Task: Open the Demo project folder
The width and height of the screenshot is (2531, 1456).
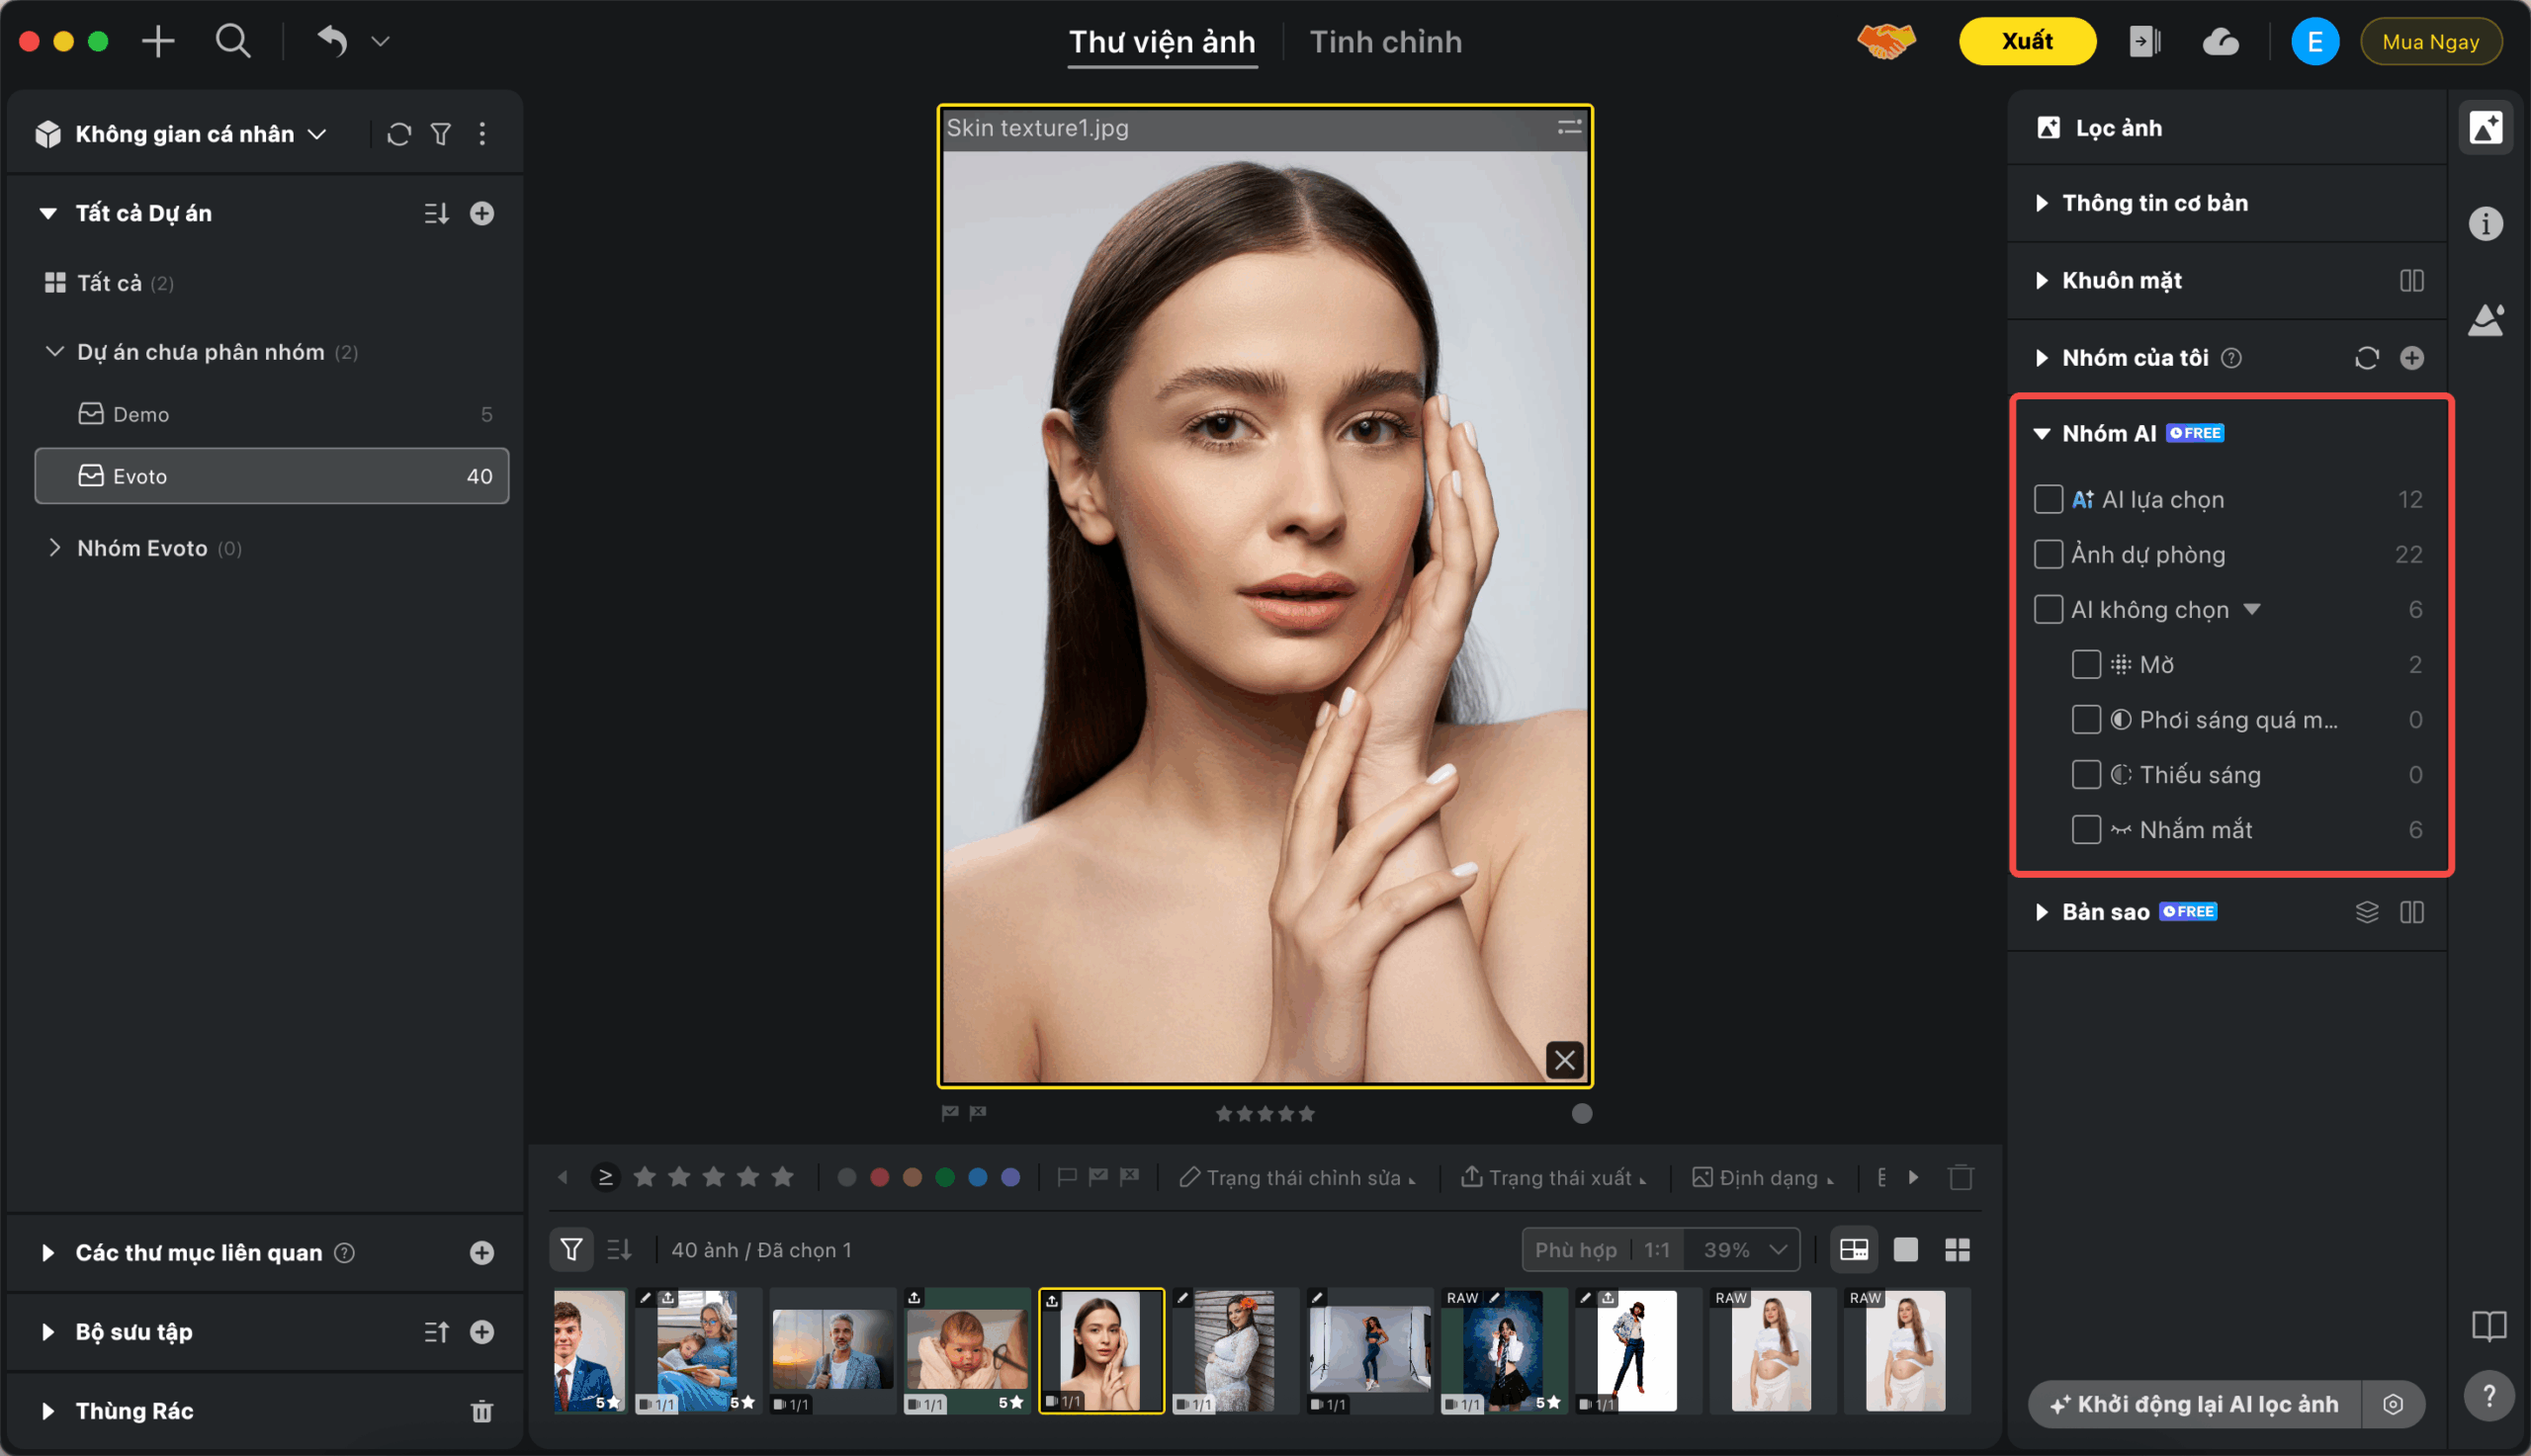Action: coord(141,414)
